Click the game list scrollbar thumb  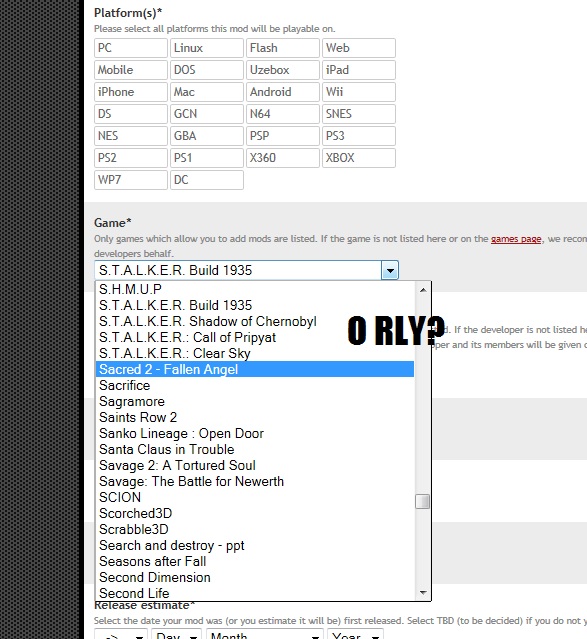pyautogui.click(x=423, y=502)
